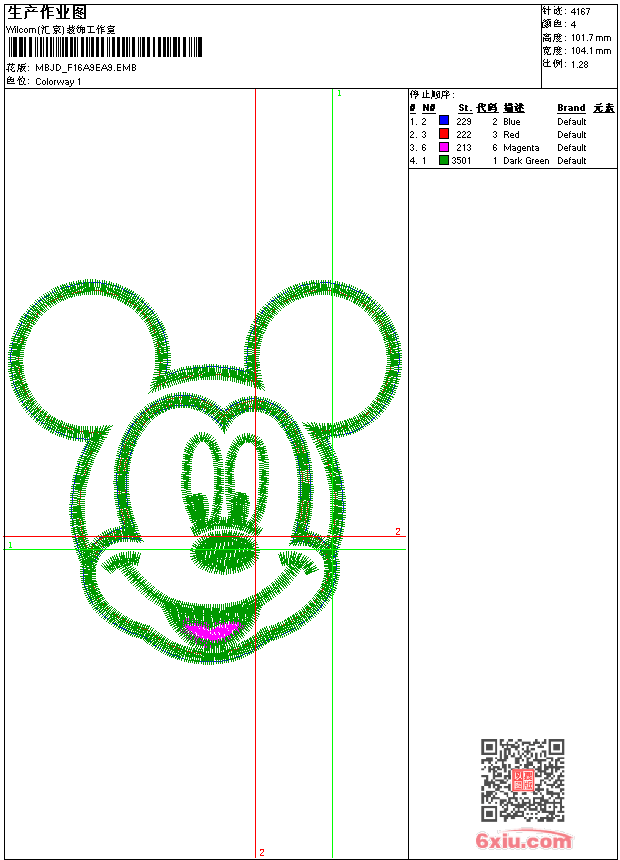Click the '描述' description column header
Image resolution: width=620 pixels, height=860 pixels.
514,108
